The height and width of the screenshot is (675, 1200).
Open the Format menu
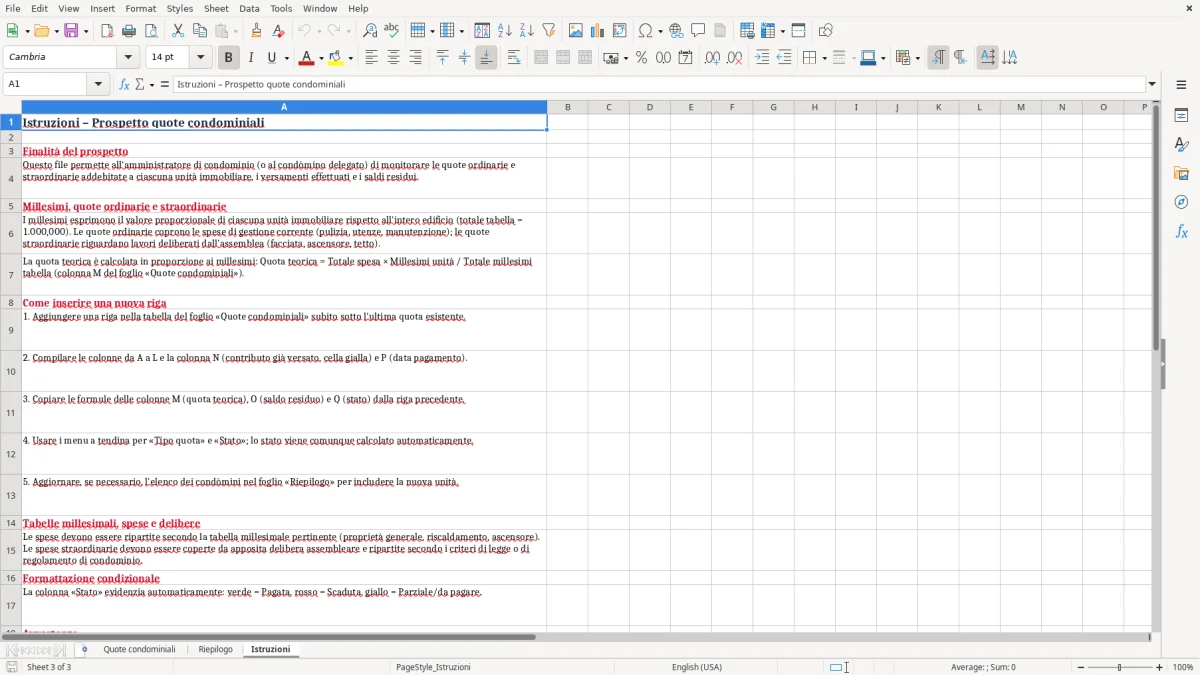click(140, 8)
